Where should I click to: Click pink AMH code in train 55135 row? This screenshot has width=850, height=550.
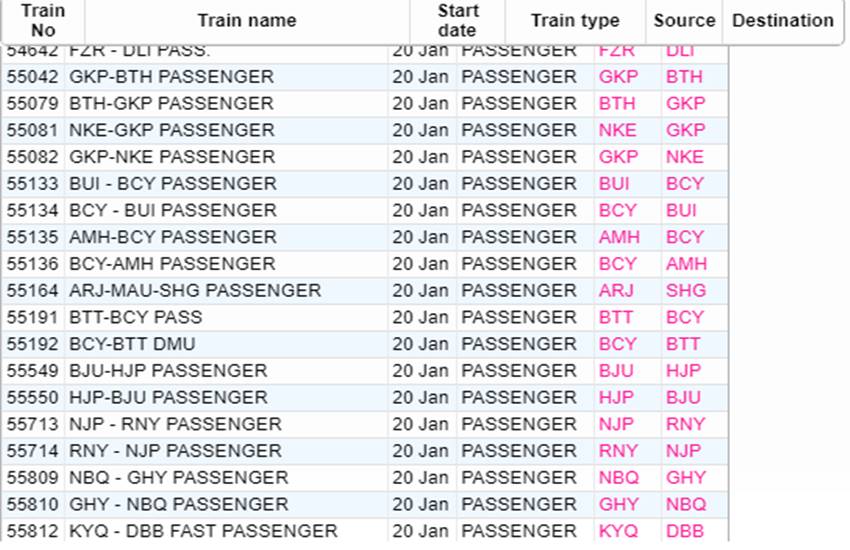(619, 238)
